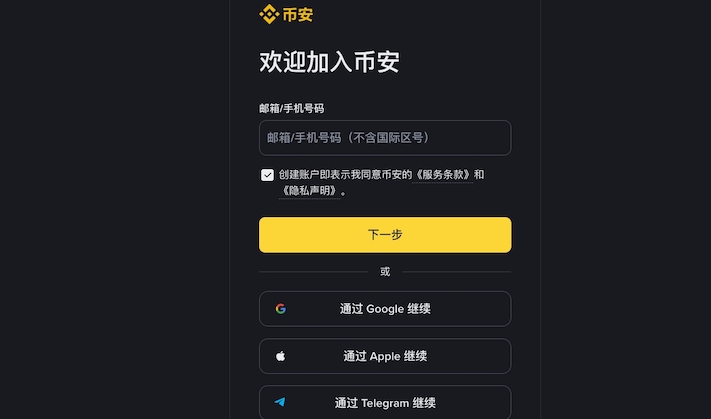
Task: Click the Apple logo icon
Action: click(x=281, y=356)
